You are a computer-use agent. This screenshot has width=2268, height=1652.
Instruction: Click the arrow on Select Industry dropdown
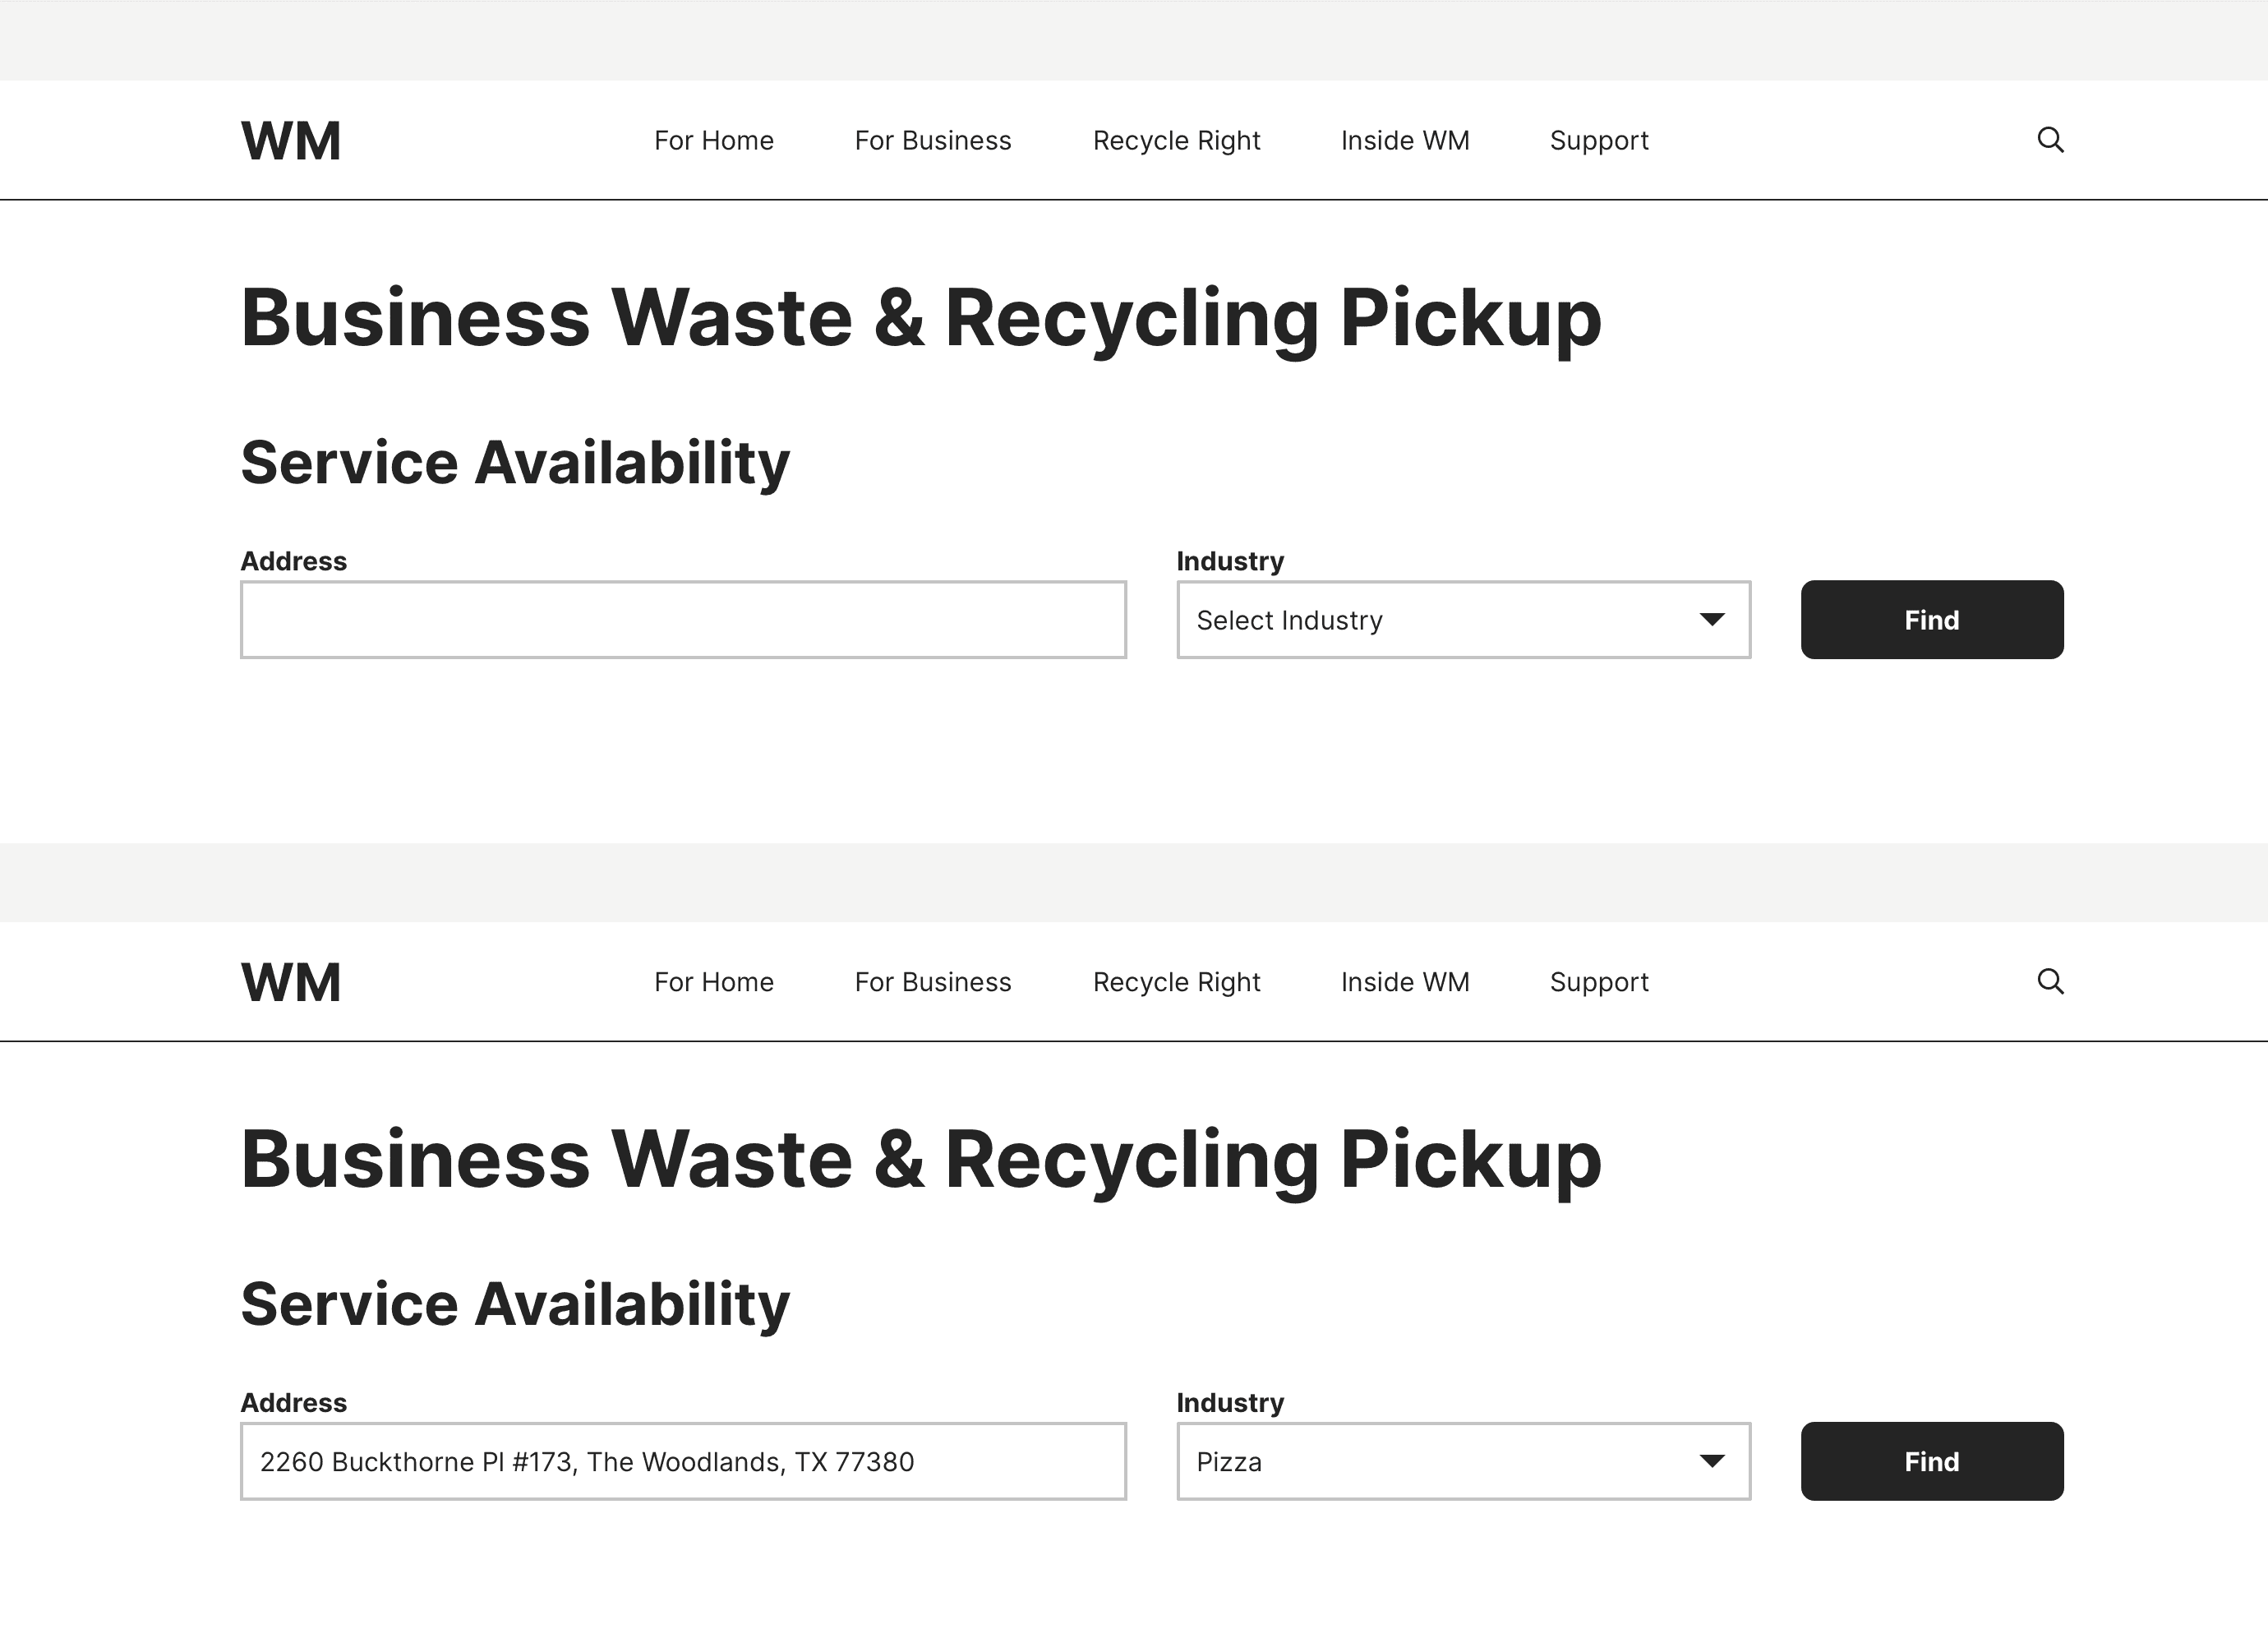point(1711,620)
